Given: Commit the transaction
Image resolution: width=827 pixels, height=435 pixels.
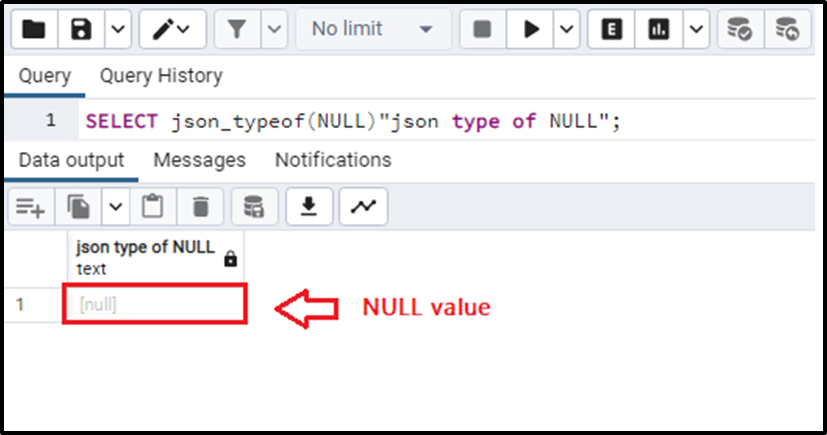Looking at the screenshot, I should (739, 29).
